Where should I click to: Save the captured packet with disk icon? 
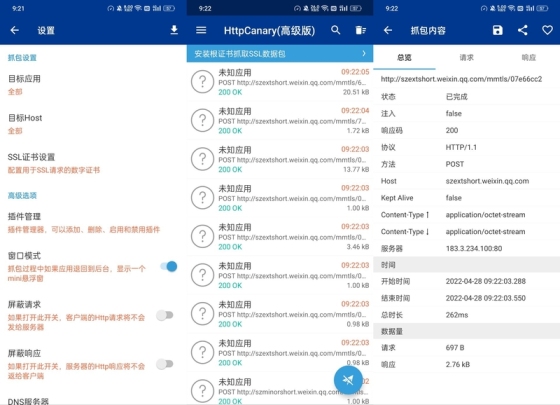coord(498,30)
